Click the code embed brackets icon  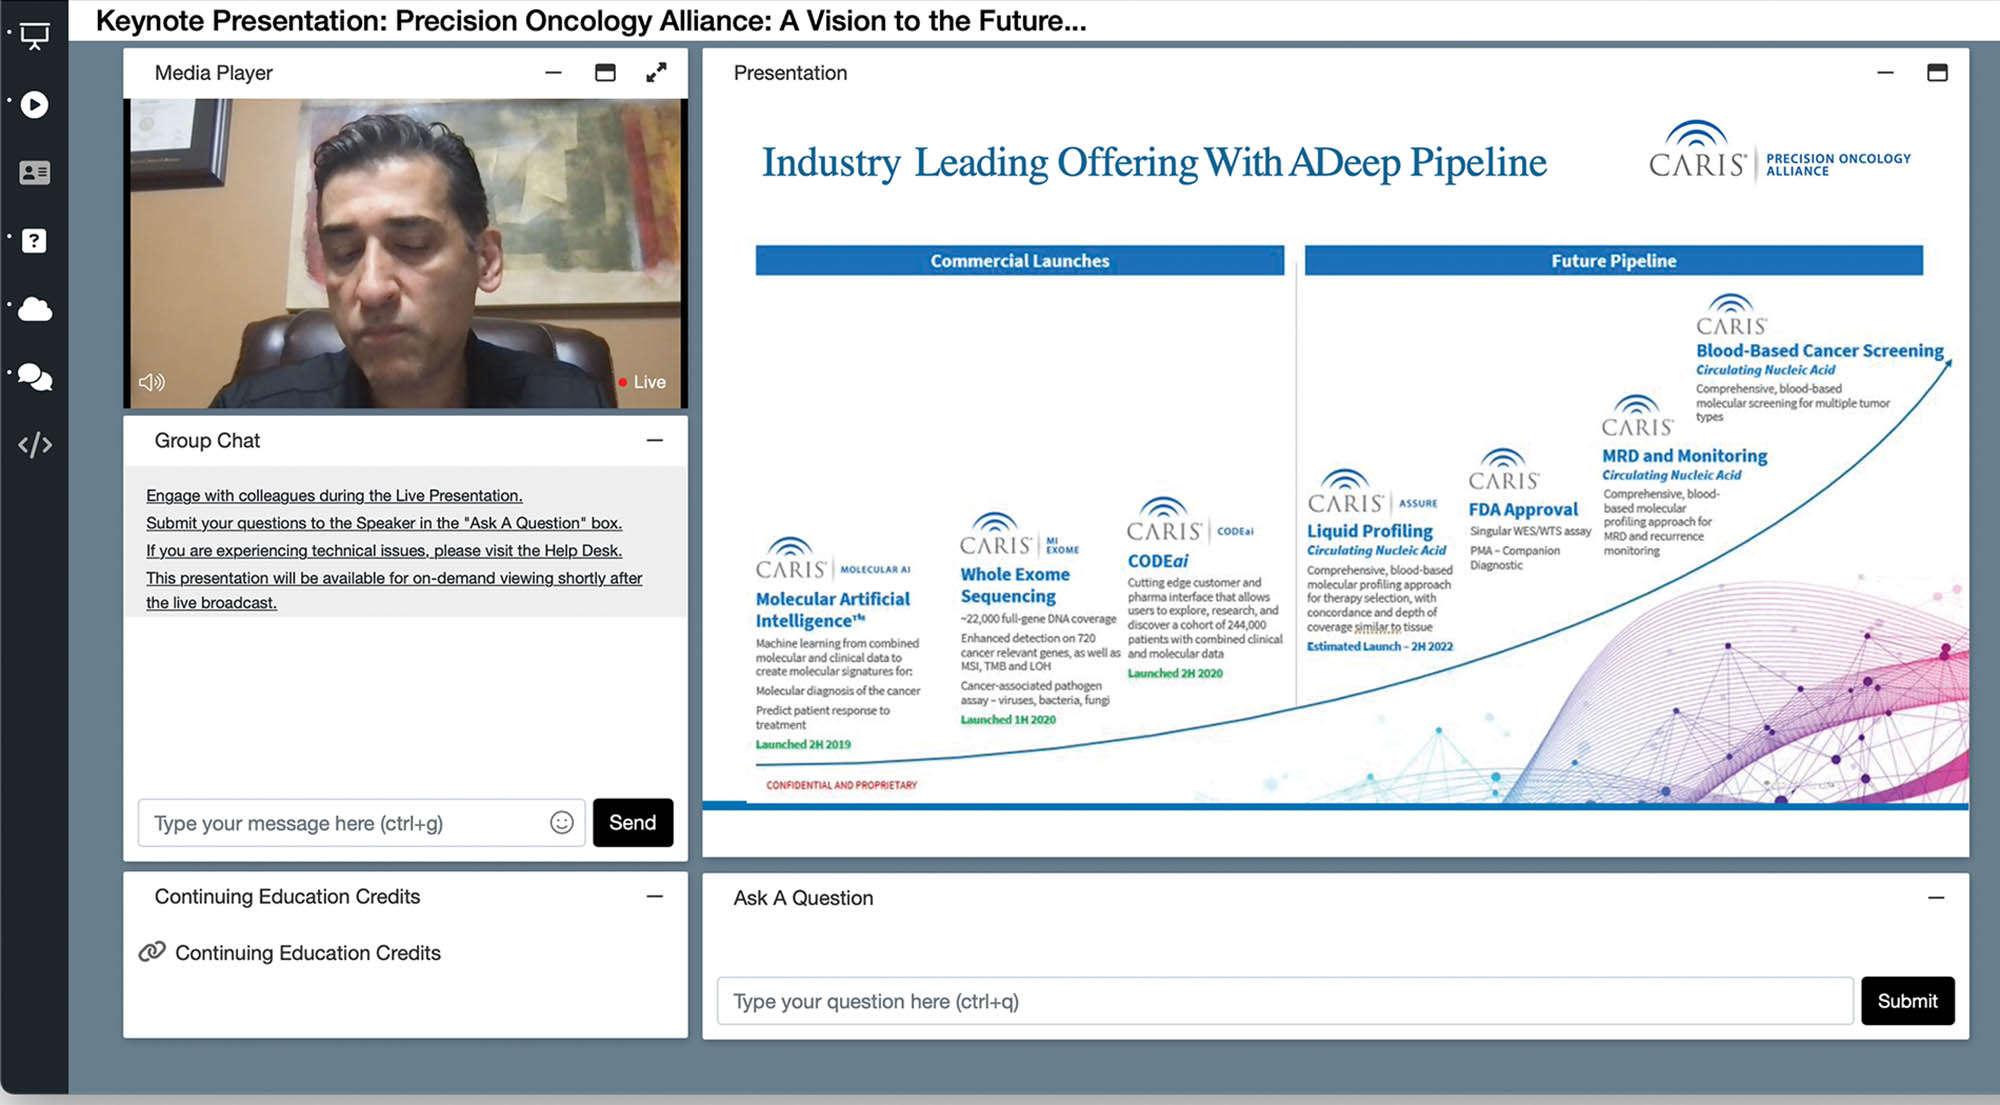(x=34, y=445)
